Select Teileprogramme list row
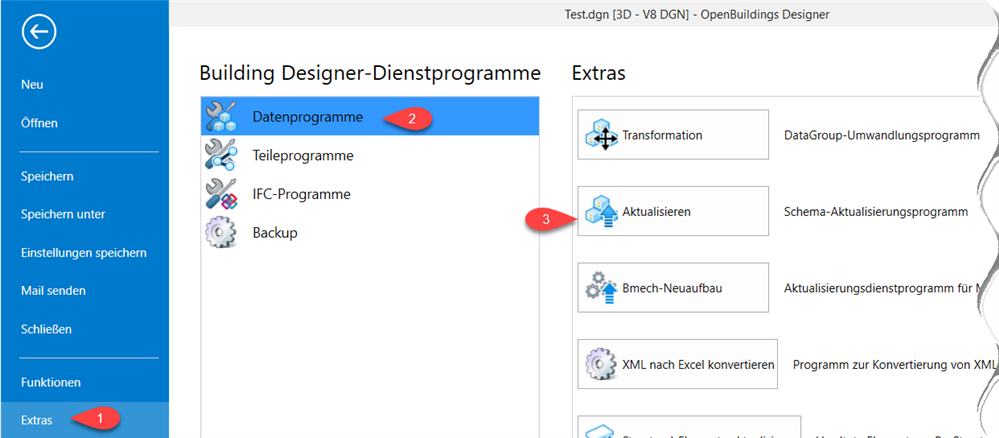The image size is (999, 438). [370, 155]
